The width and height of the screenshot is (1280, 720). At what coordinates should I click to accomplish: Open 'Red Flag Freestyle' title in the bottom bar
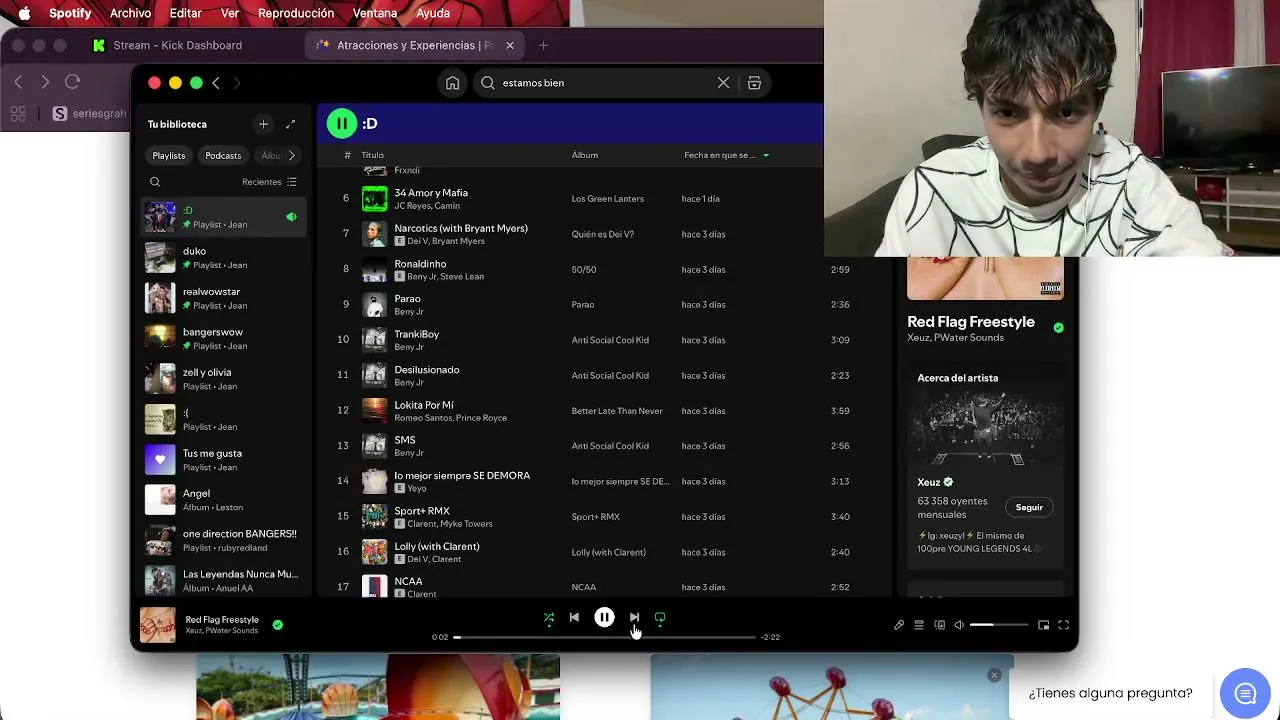[222, 620]
